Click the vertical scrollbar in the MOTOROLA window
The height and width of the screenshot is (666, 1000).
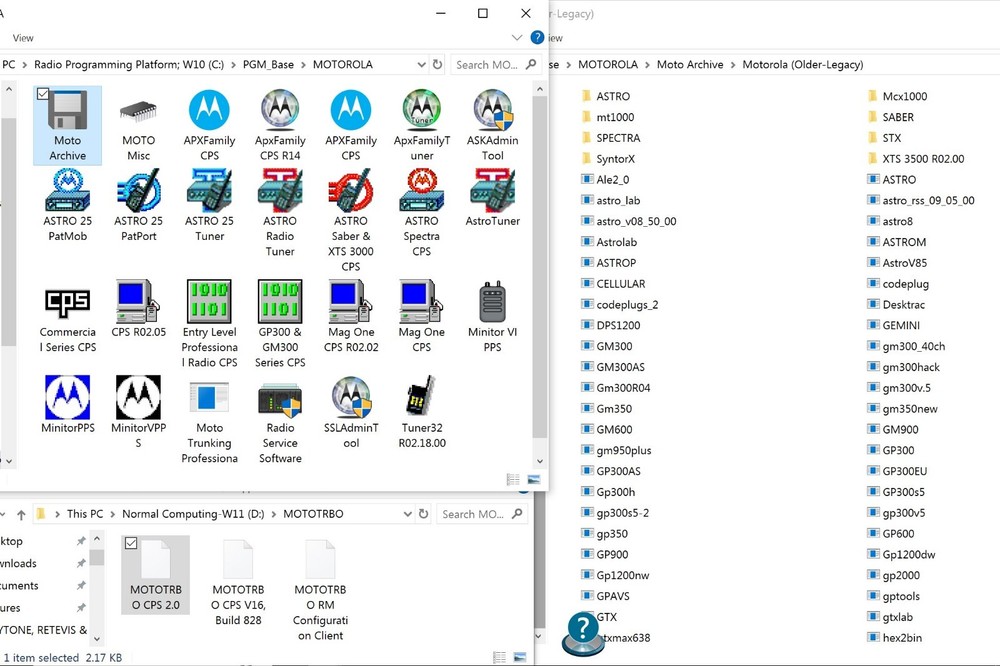click(x=540, y=250)
